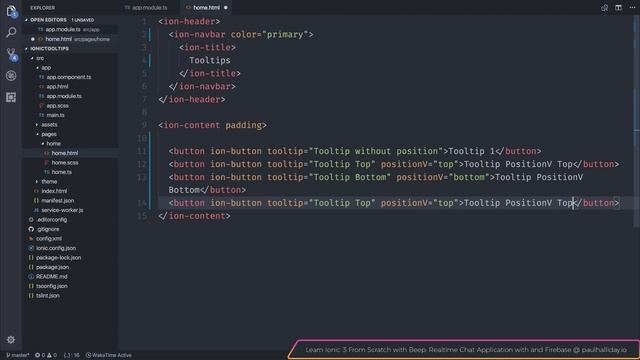Open the home.scss file
The image size is (640, 360).
70,162
